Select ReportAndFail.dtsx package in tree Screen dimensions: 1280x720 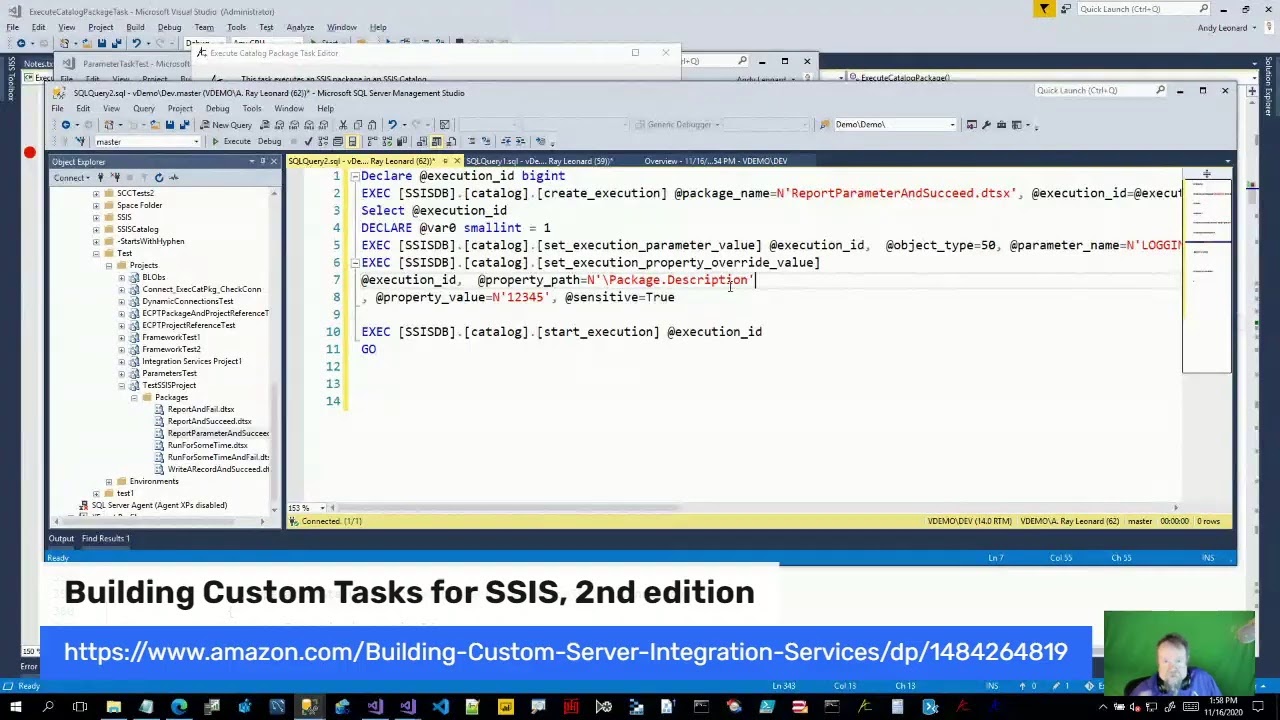coord(200,409)
